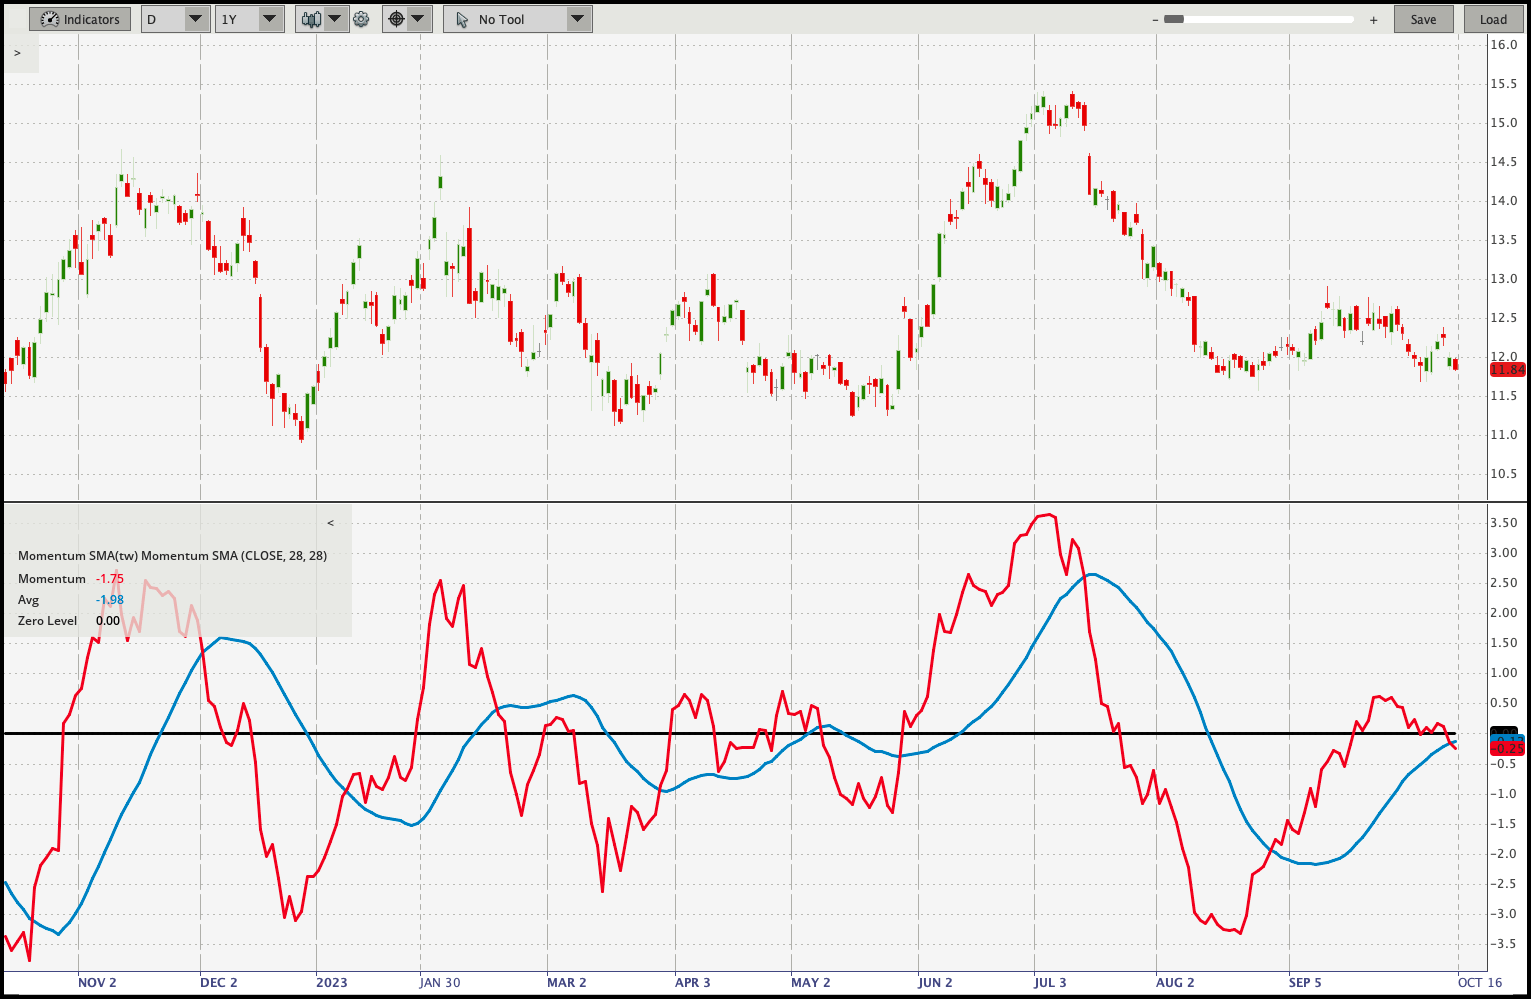This screenshot has width=1531, height=999.
Task: Click the APR 3 date label
Action: (x=693, y=982)
